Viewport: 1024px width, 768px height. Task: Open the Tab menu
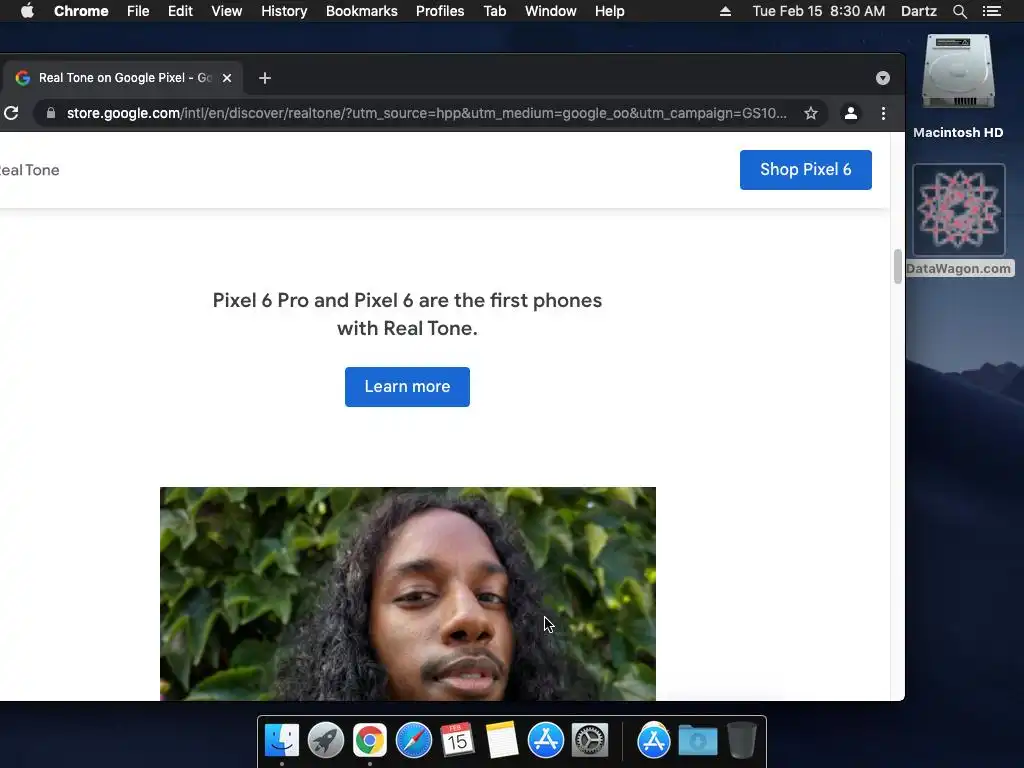pyautogui.click(x=494, y=11)
